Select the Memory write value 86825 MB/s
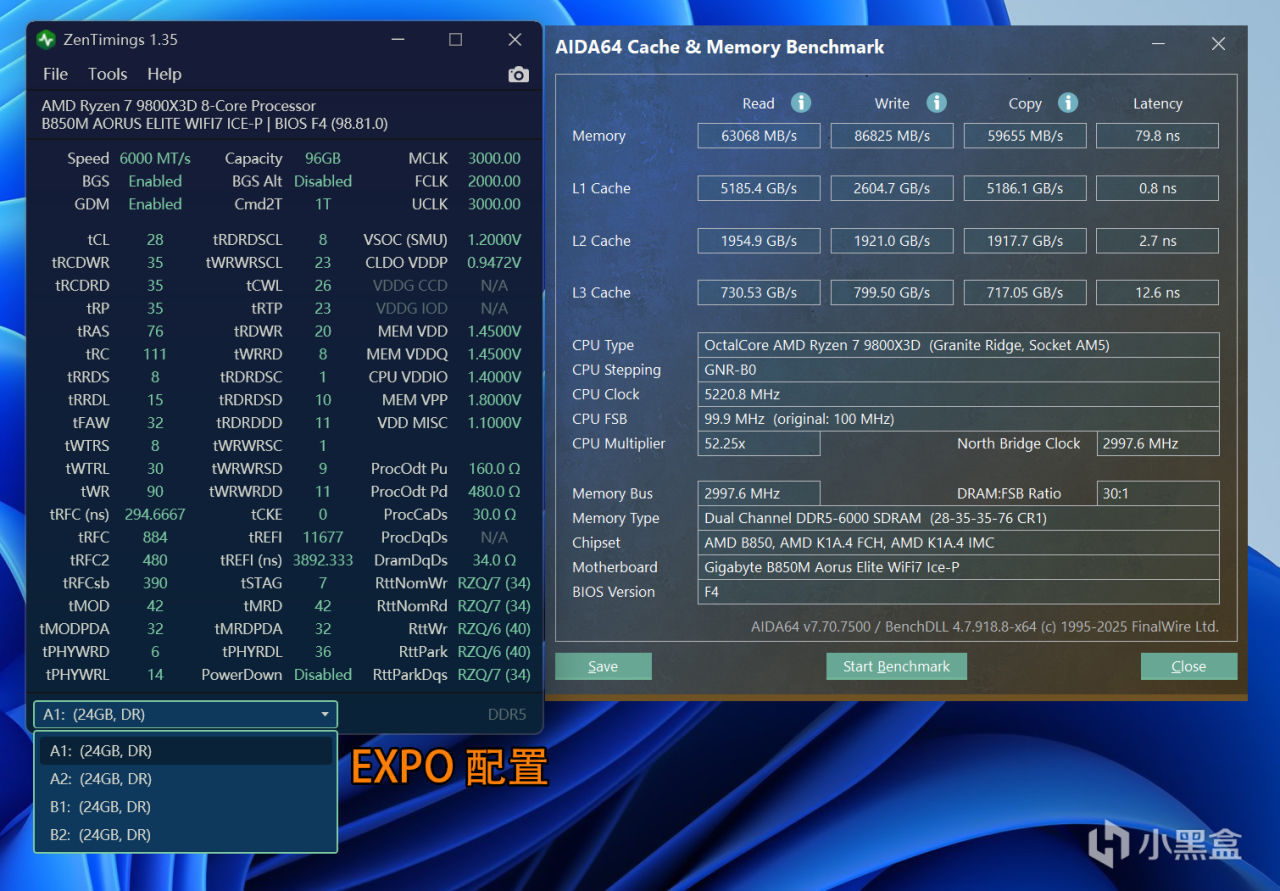This screenshot has width=1280, height=891. [x=892, y=136]
